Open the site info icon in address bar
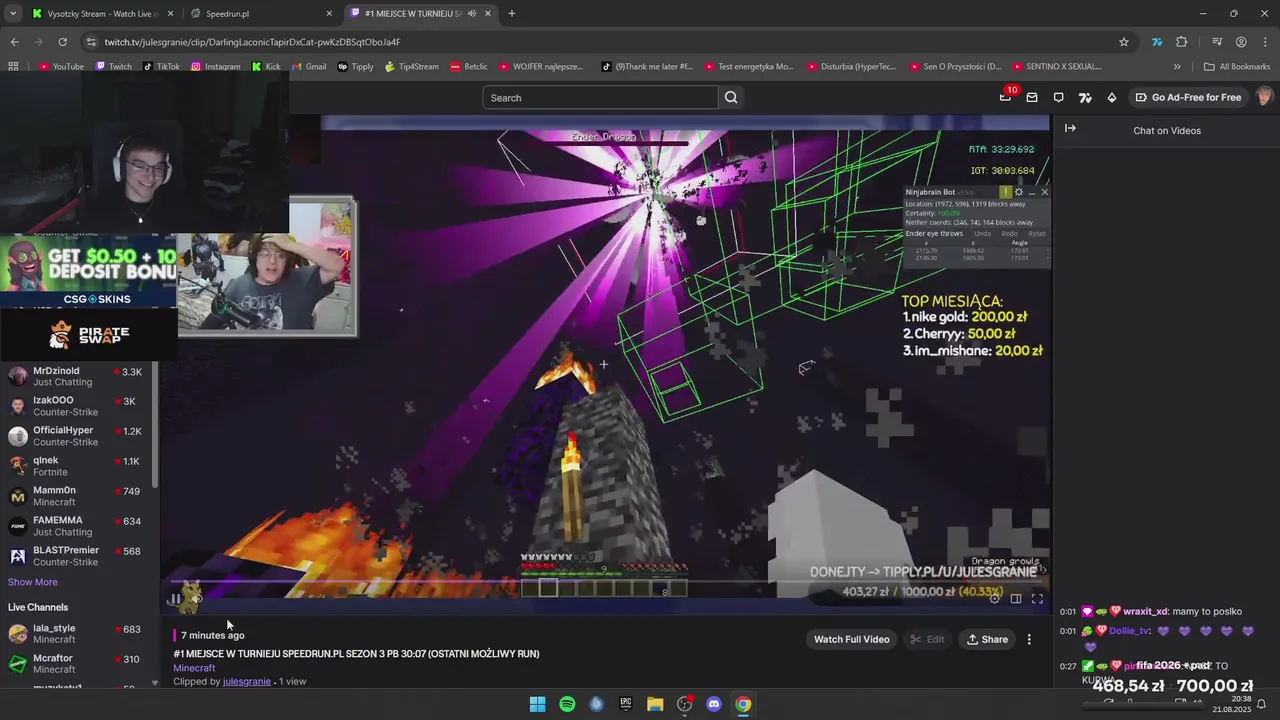The height and width of the screenshot is (720, 1280). point(91,42)
